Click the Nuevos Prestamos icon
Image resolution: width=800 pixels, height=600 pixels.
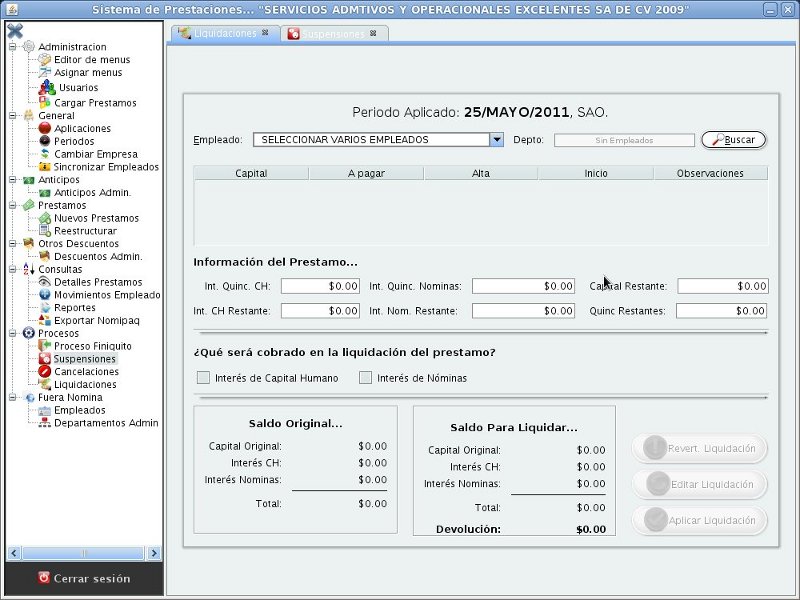click(x=45, y=218)
